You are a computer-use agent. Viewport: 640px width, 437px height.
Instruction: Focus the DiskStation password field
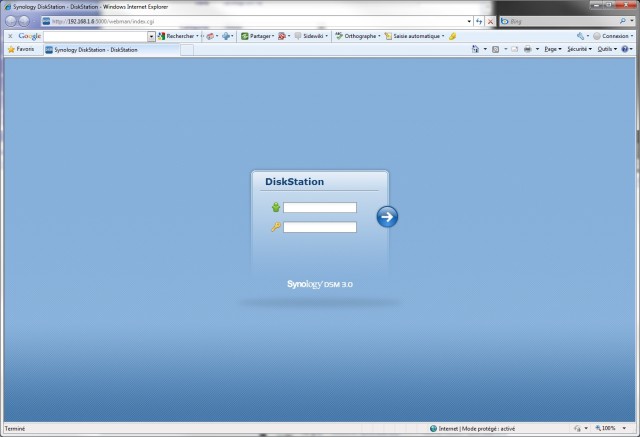pyautogui.click(x=320, y=227)
